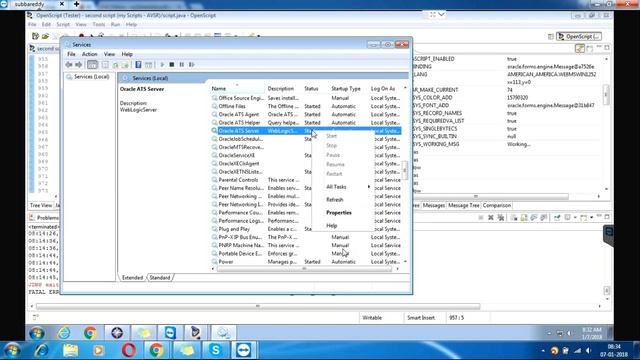This screenshot has height=360, width=640.
Task: Click the remote desktop Start button
Action: pyautogui.click(x=37, y=333)
